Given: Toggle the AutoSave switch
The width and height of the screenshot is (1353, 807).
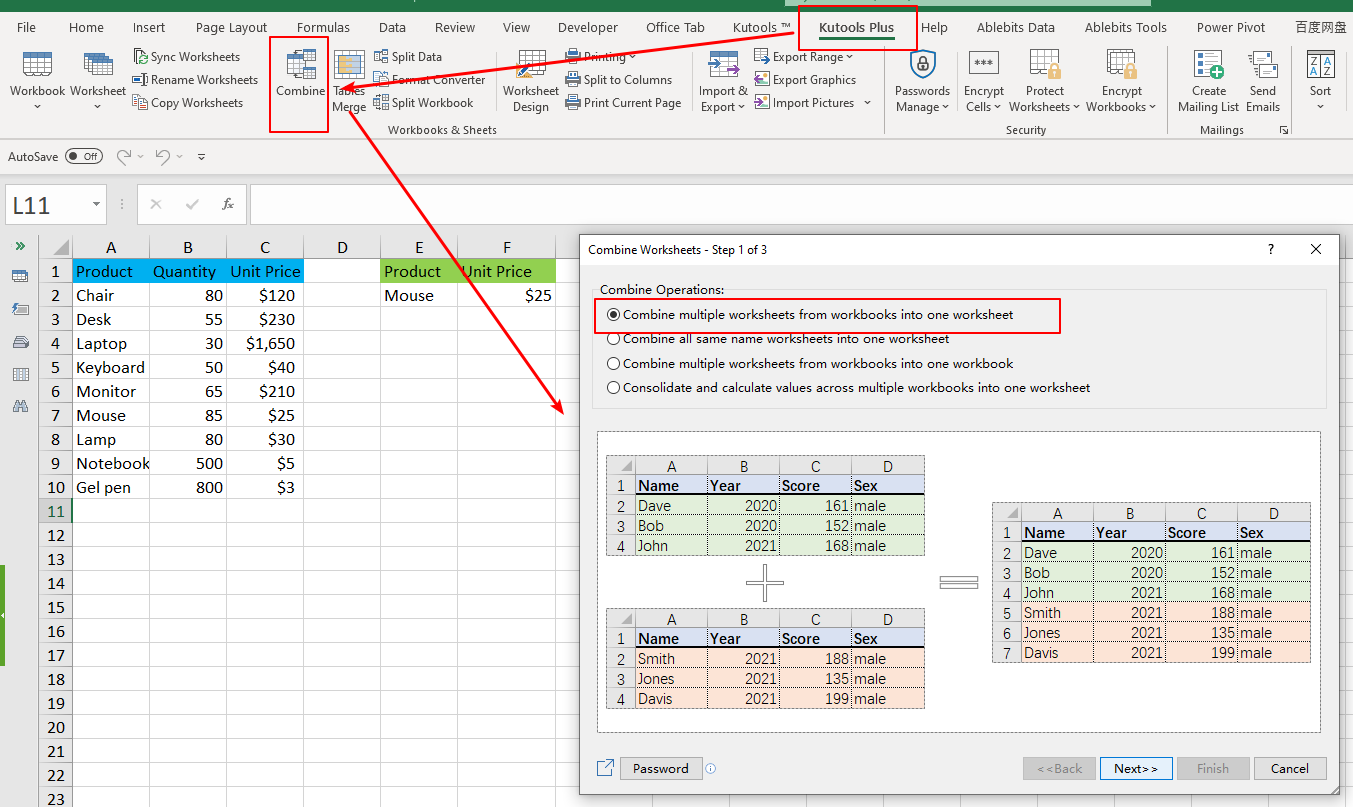Looking at the screenshot, I should 84,156.
